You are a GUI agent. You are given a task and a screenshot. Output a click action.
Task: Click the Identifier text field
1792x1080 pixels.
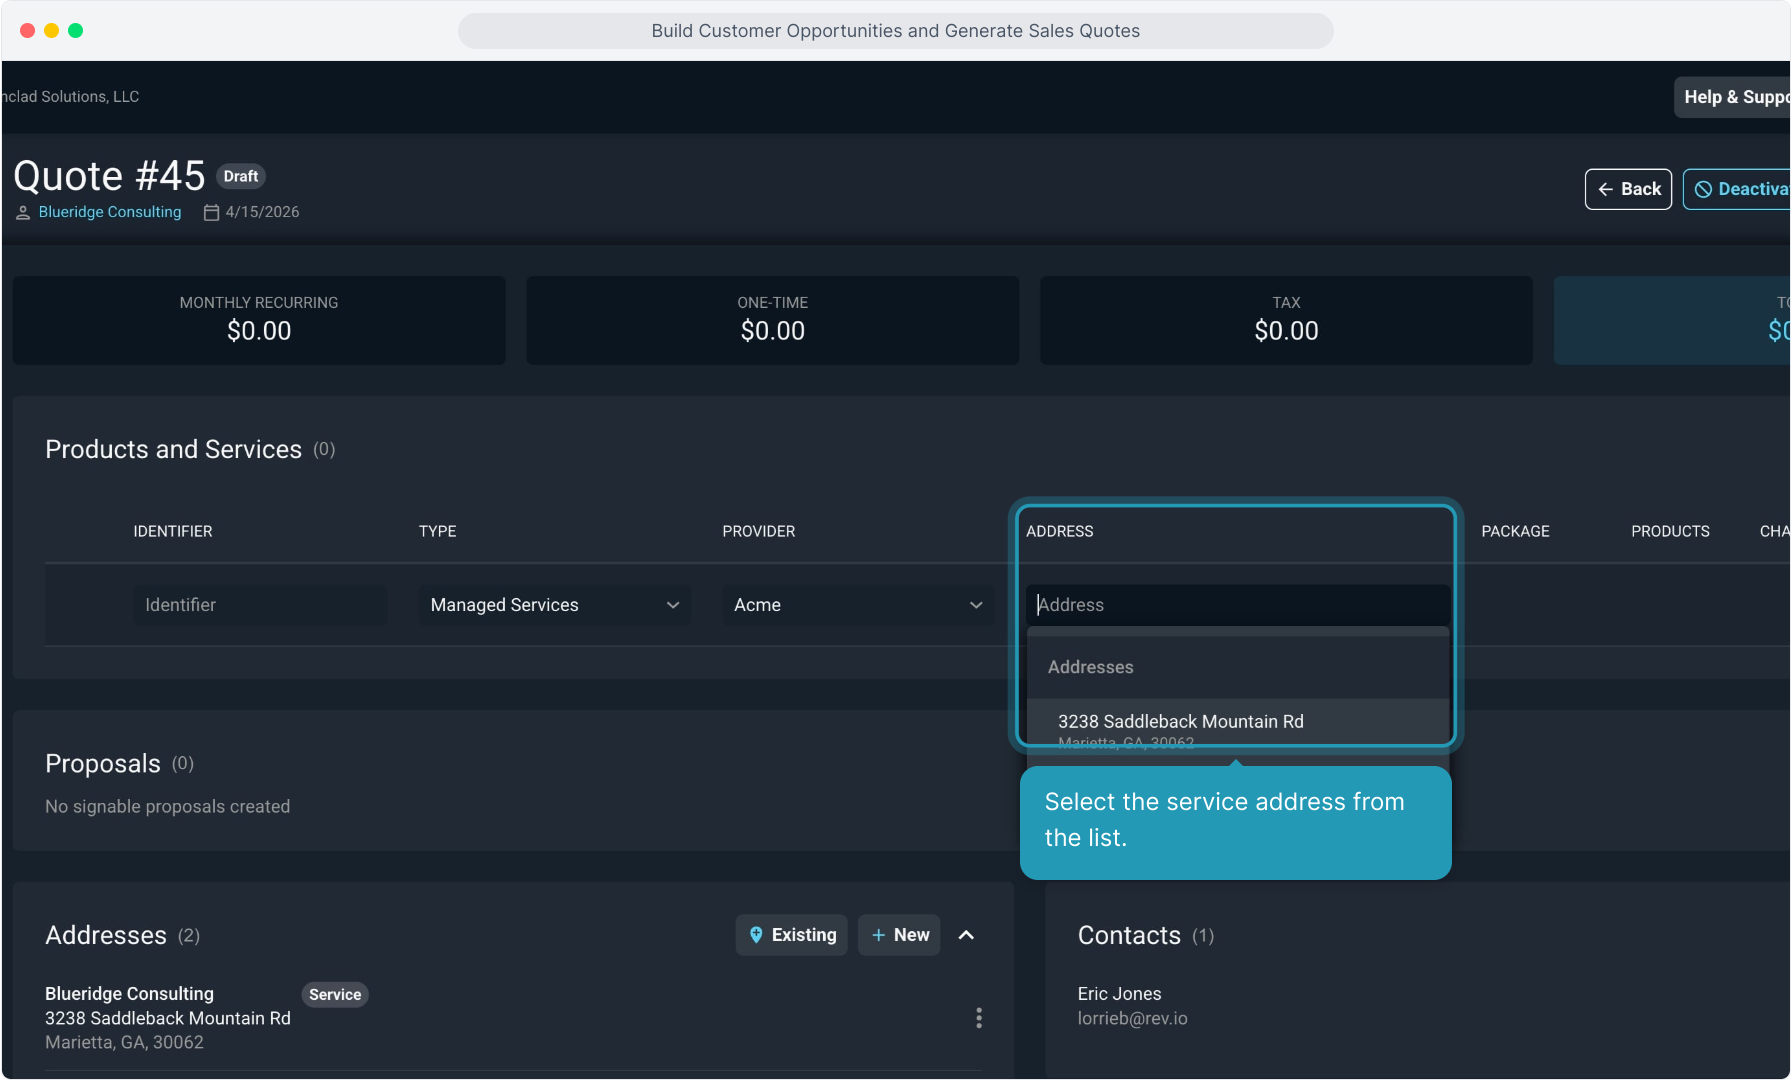259,605
